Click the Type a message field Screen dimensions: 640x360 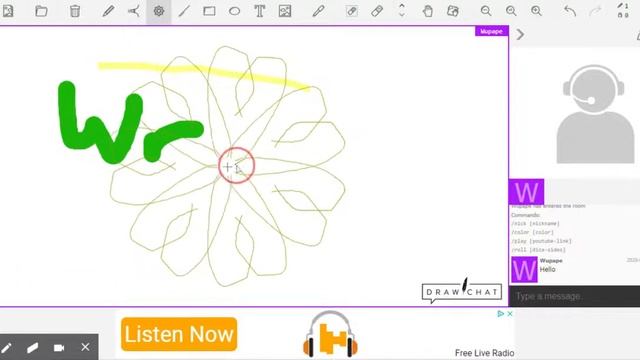pos(574,296)
